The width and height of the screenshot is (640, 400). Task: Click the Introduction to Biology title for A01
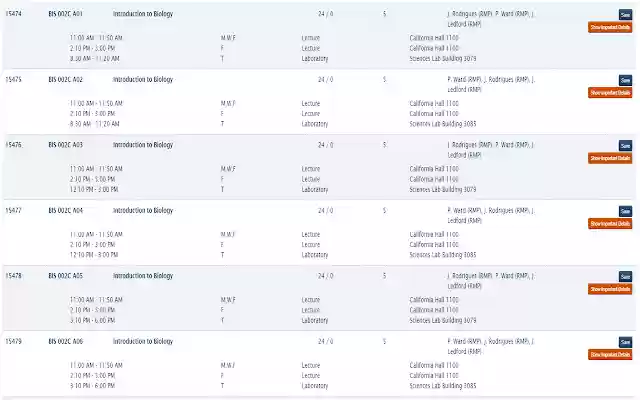tap(143, 14)
